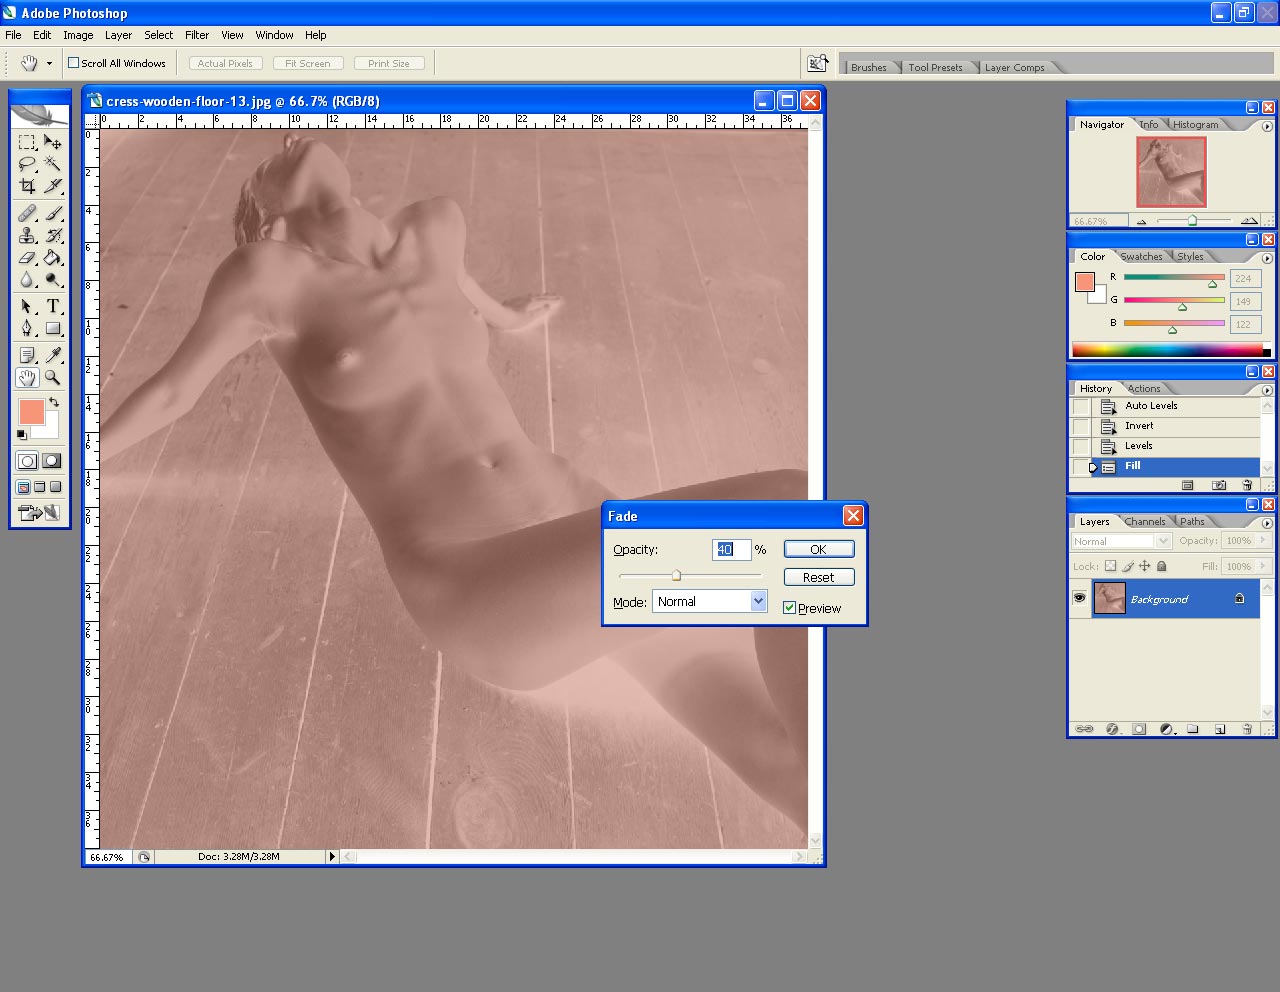Open the layer blend mode Normal dropdown

1120,541
